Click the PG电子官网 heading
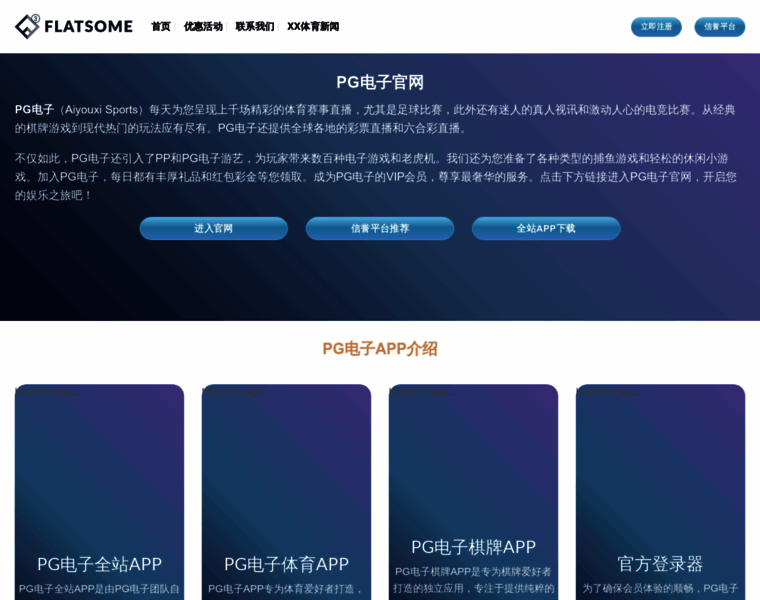760x600 pixels. (x=380, y=82)
